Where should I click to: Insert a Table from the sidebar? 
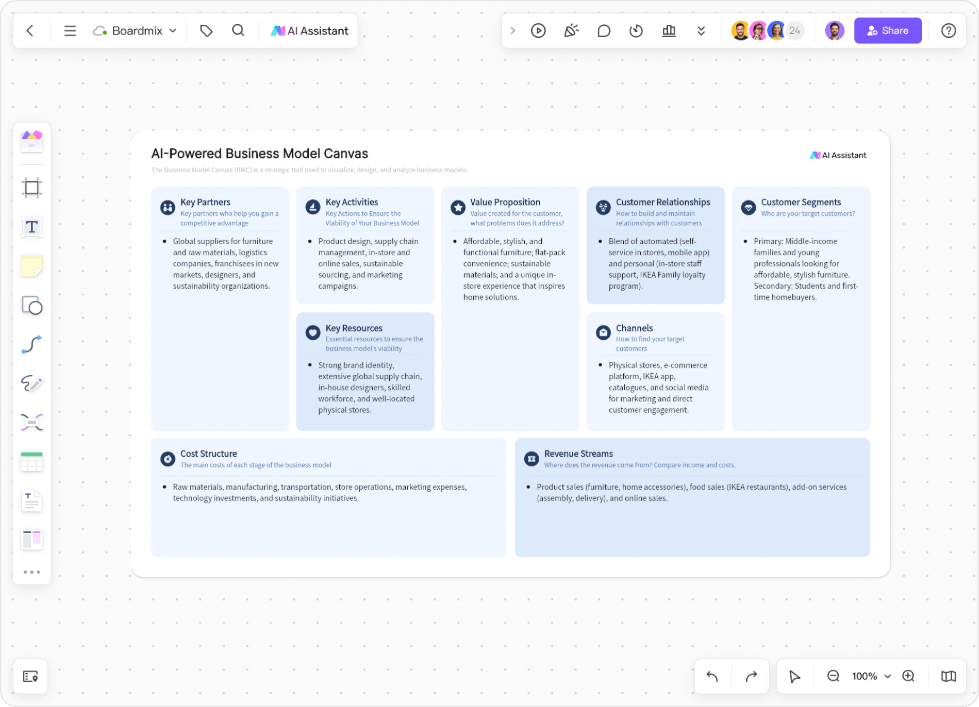coord(32,462)
